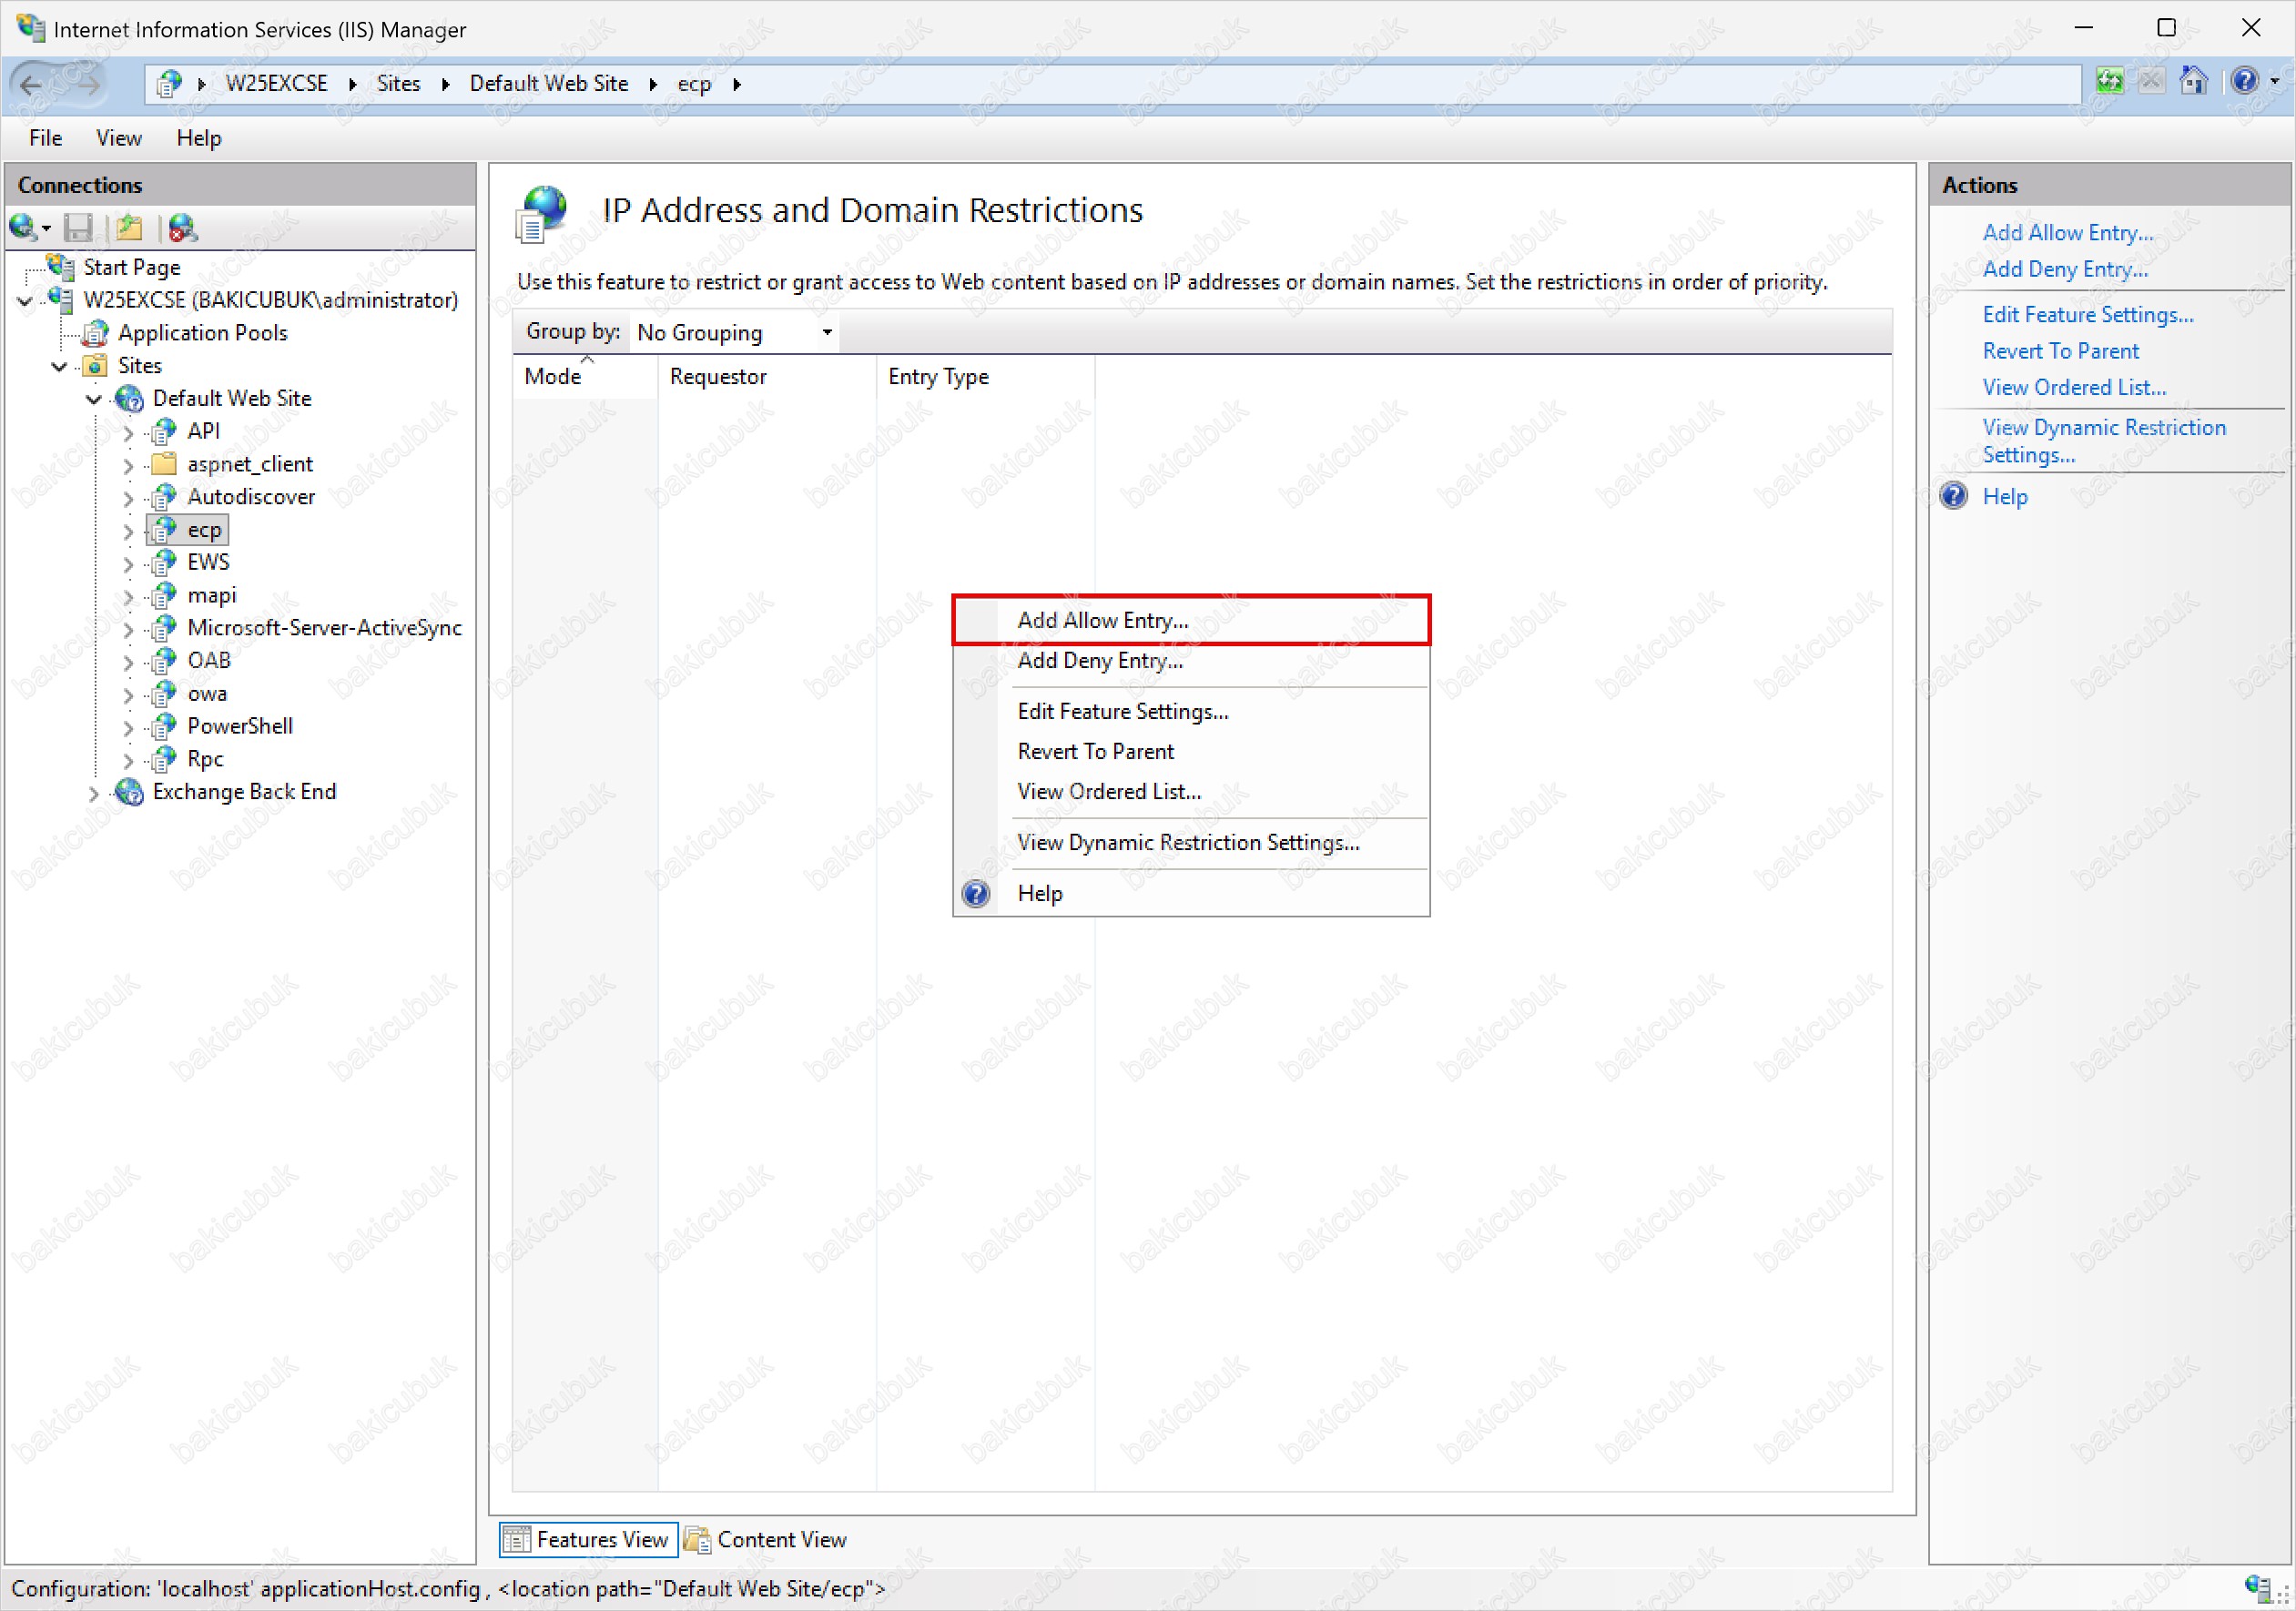Click Add Allow Entry in Actions pane

(2067, 232)
